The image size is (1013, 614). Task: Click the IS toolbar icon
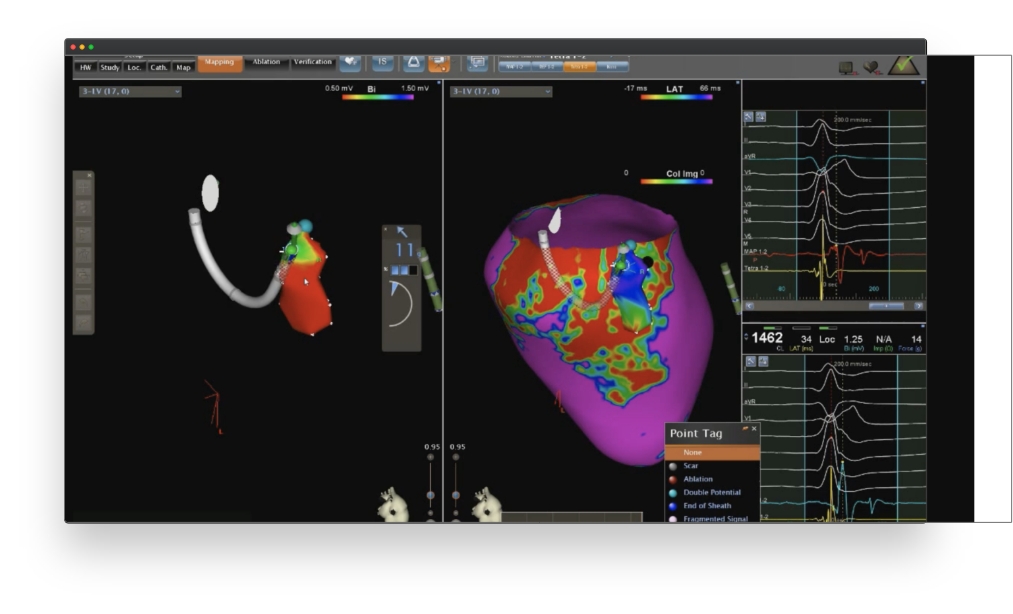(x=382, y=63)
